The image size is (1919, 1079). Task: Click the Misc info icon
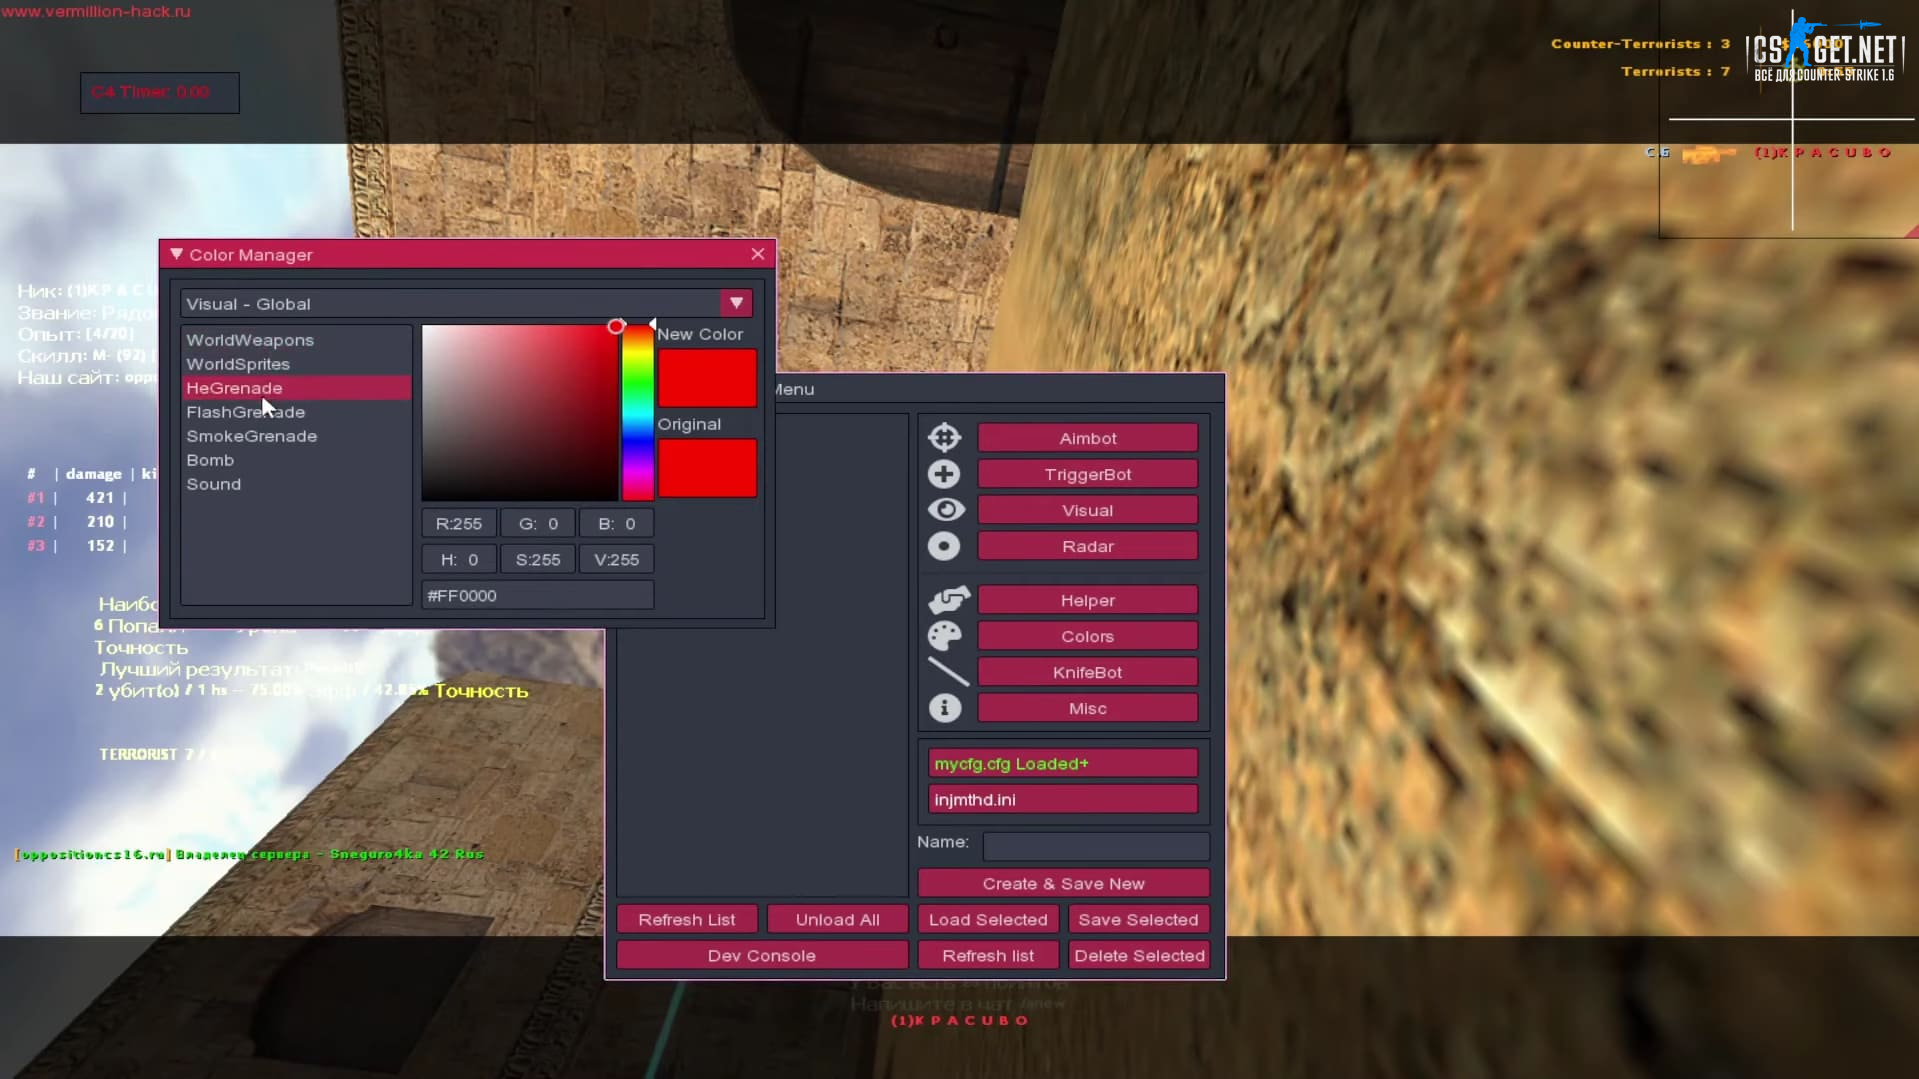tap(944, 708)
